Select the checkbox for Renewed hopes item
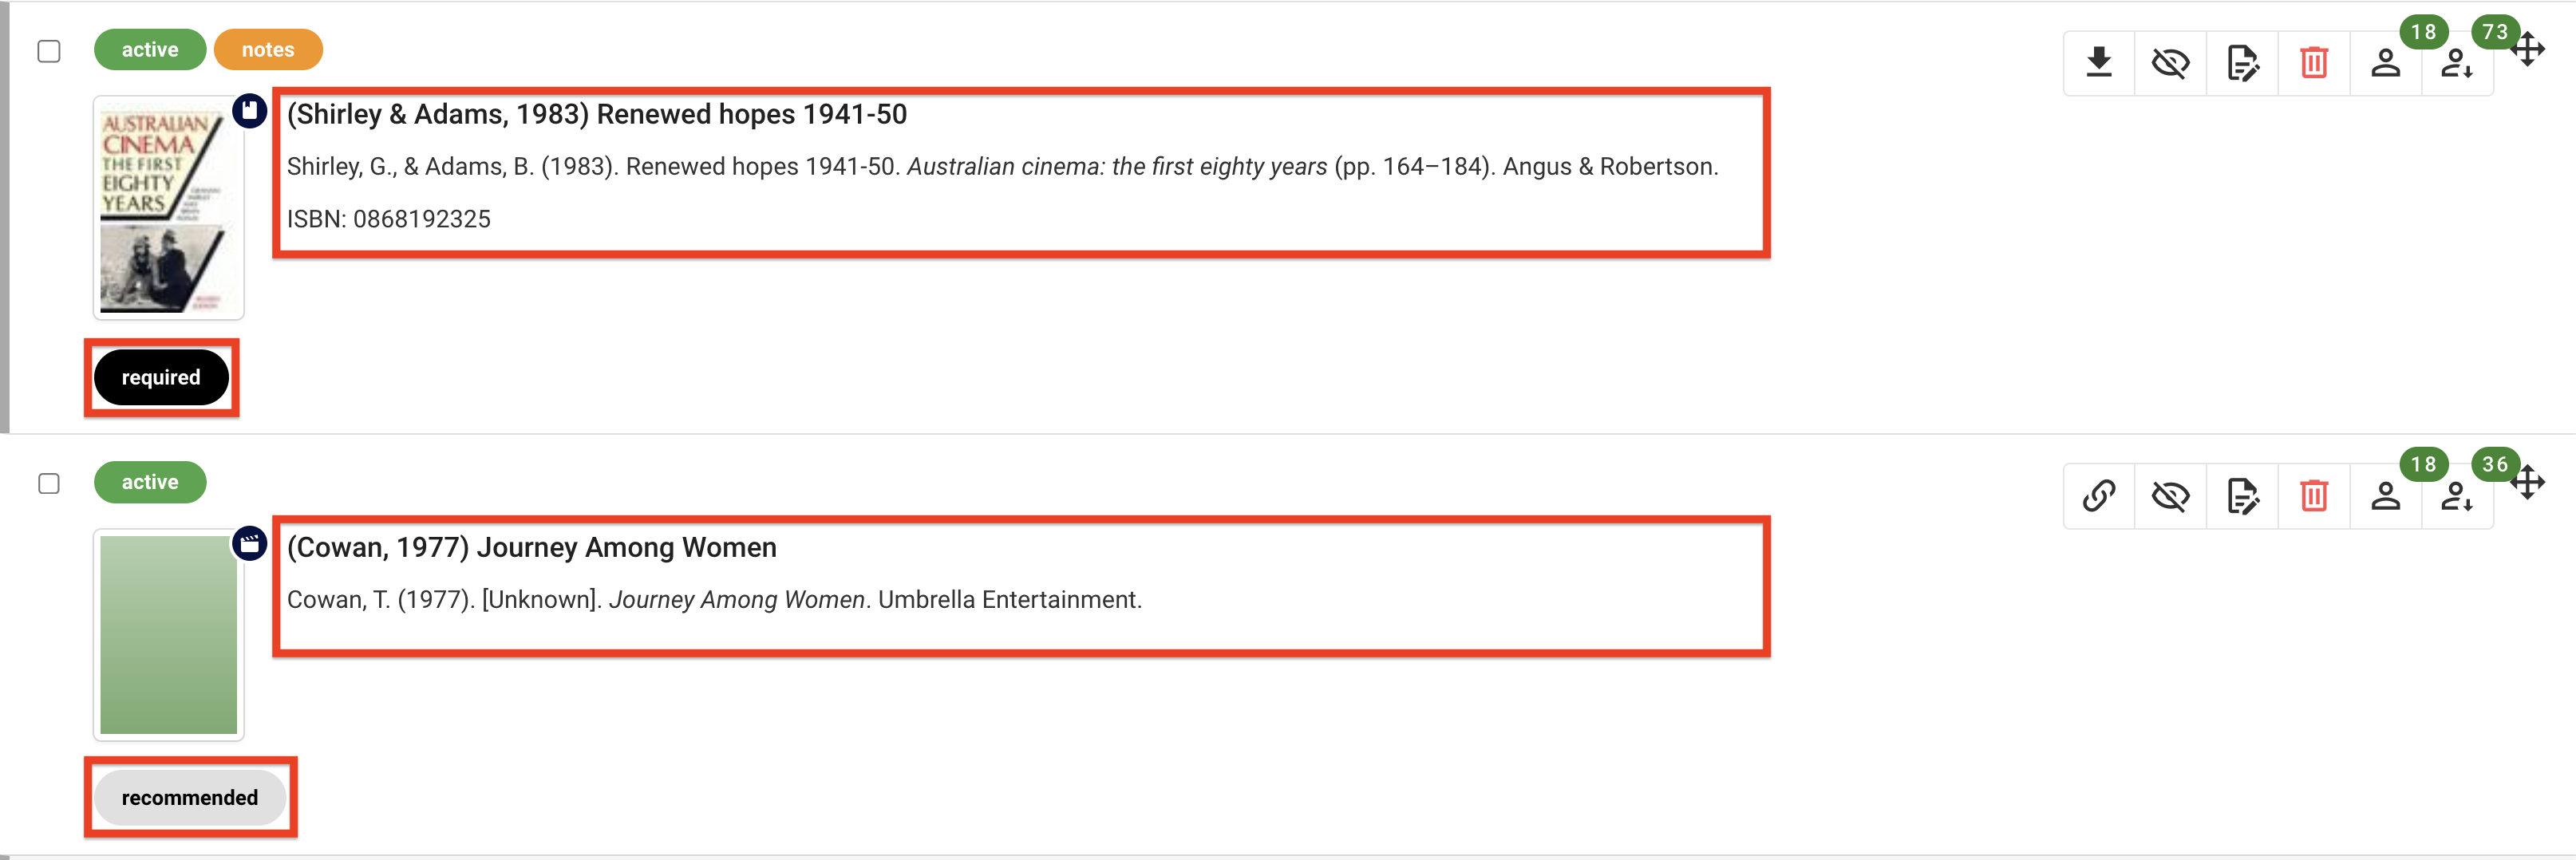The width and height of the screenshot is (2576, 860). coord(46,49)
